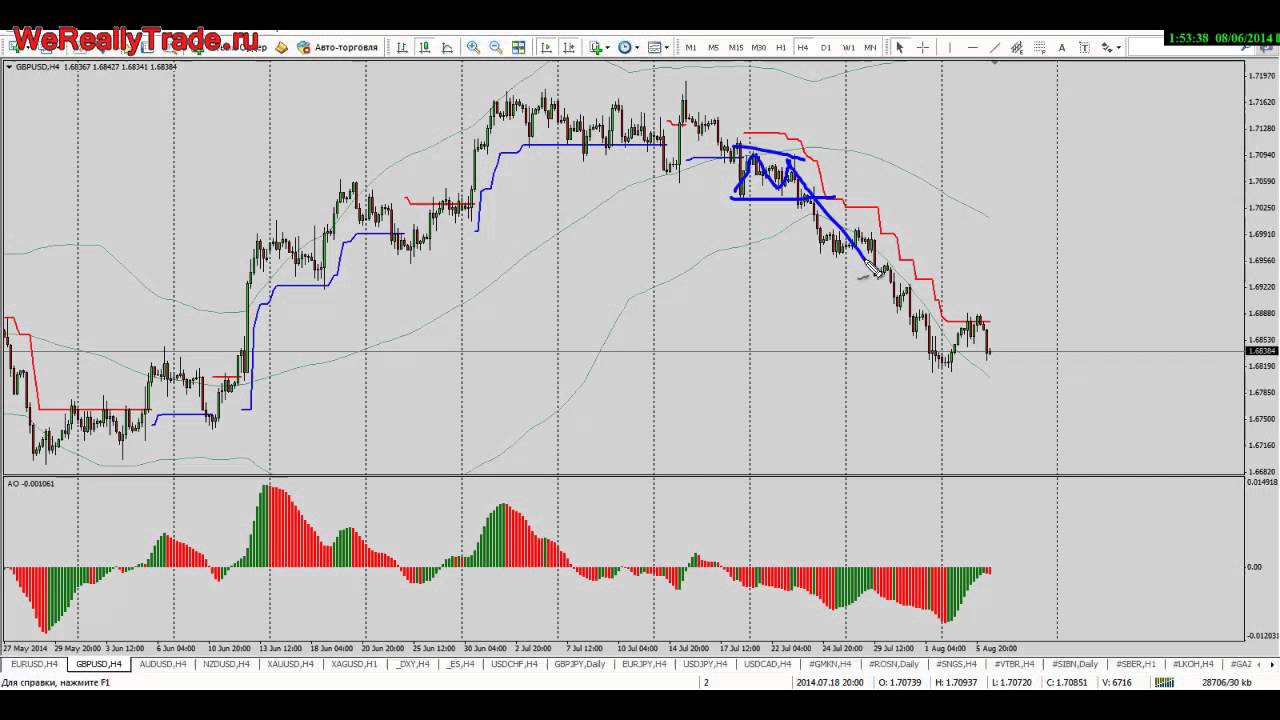Switch to M1 timeframe
1280x720 pixels.
pos(690,47)
